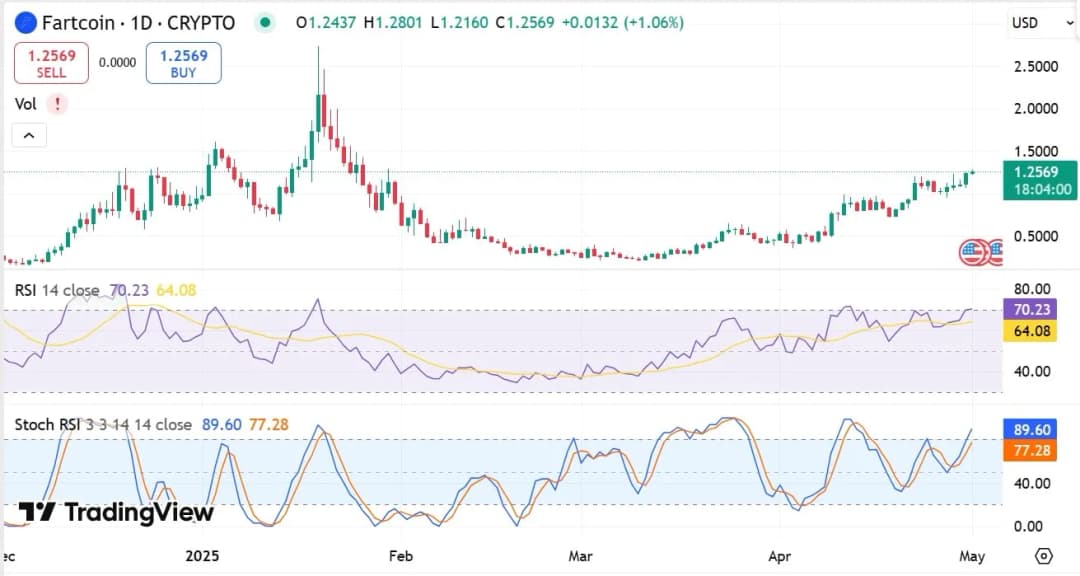Open the USD currency dropdown
The image size is (1080, 576).
pos(1033,22)
